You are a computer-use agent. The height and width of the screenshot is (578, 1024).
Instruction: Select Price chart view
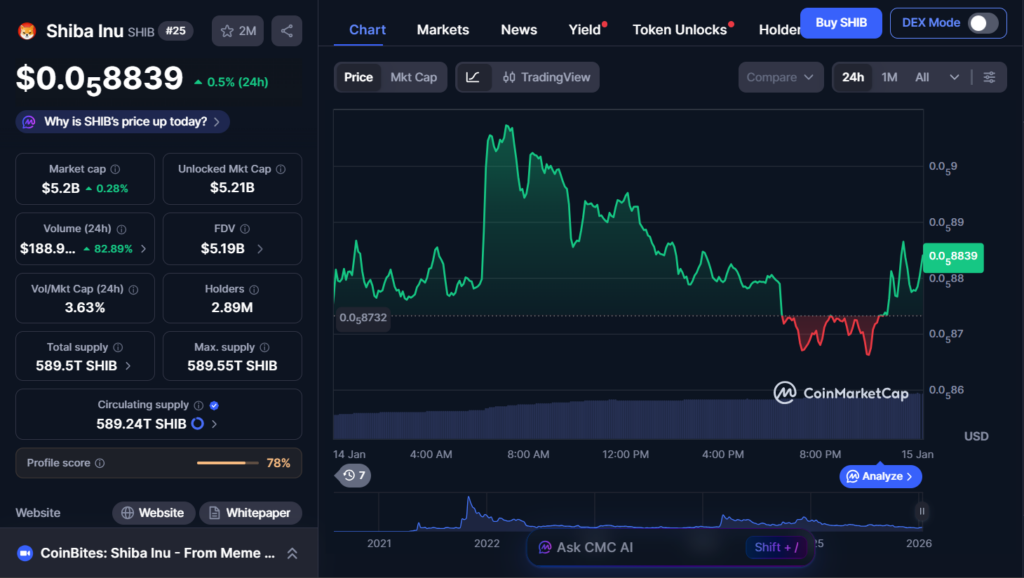pyautogui.click(x=358, y=77)
